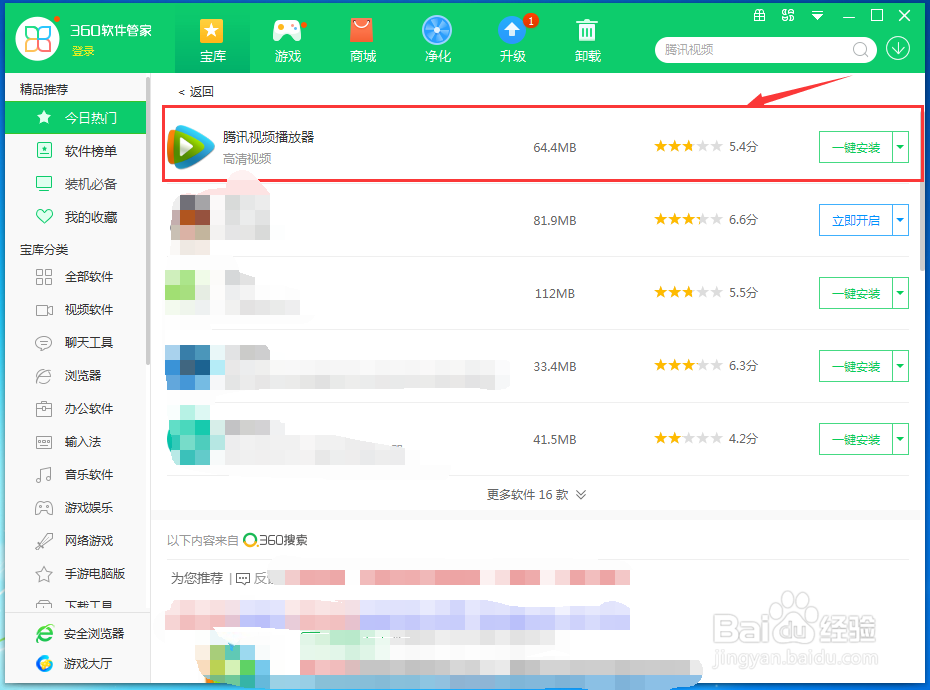The image size is (930, 690).
Task: Select 办公软件 category
Action: click(75, 409)
